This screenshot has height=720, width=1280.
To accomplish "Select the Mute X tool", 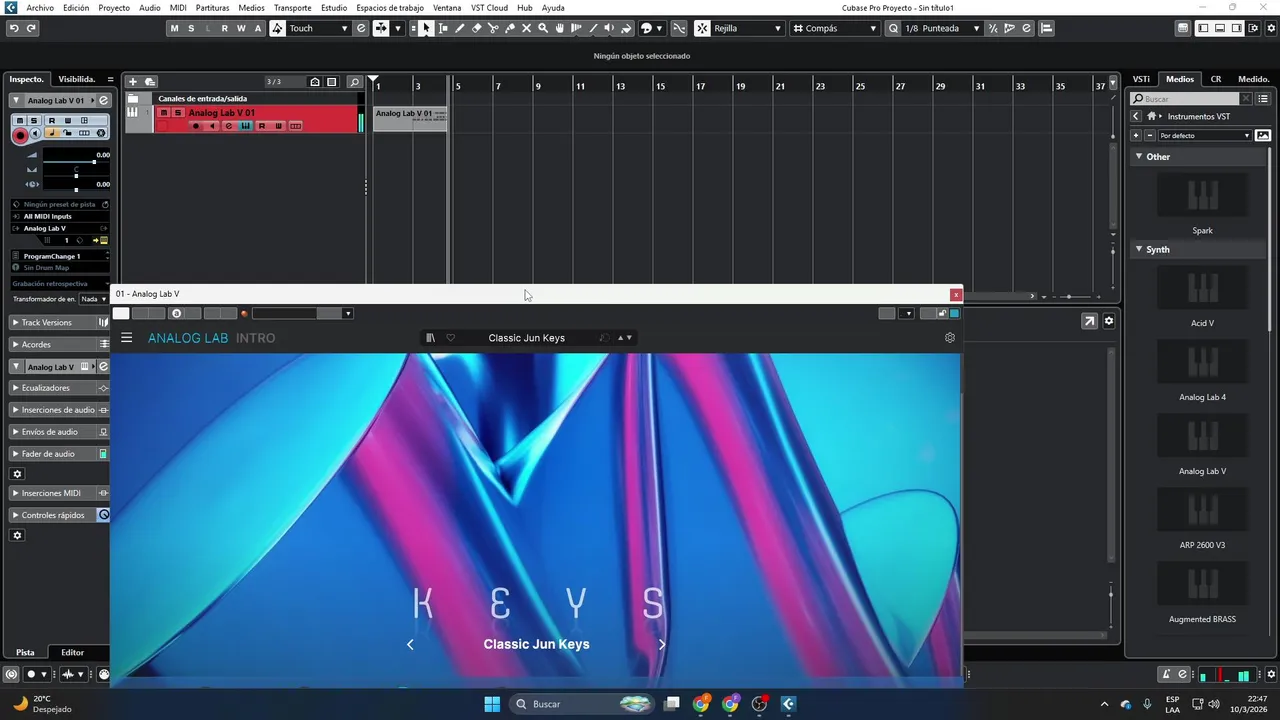I will pos(526,28).
